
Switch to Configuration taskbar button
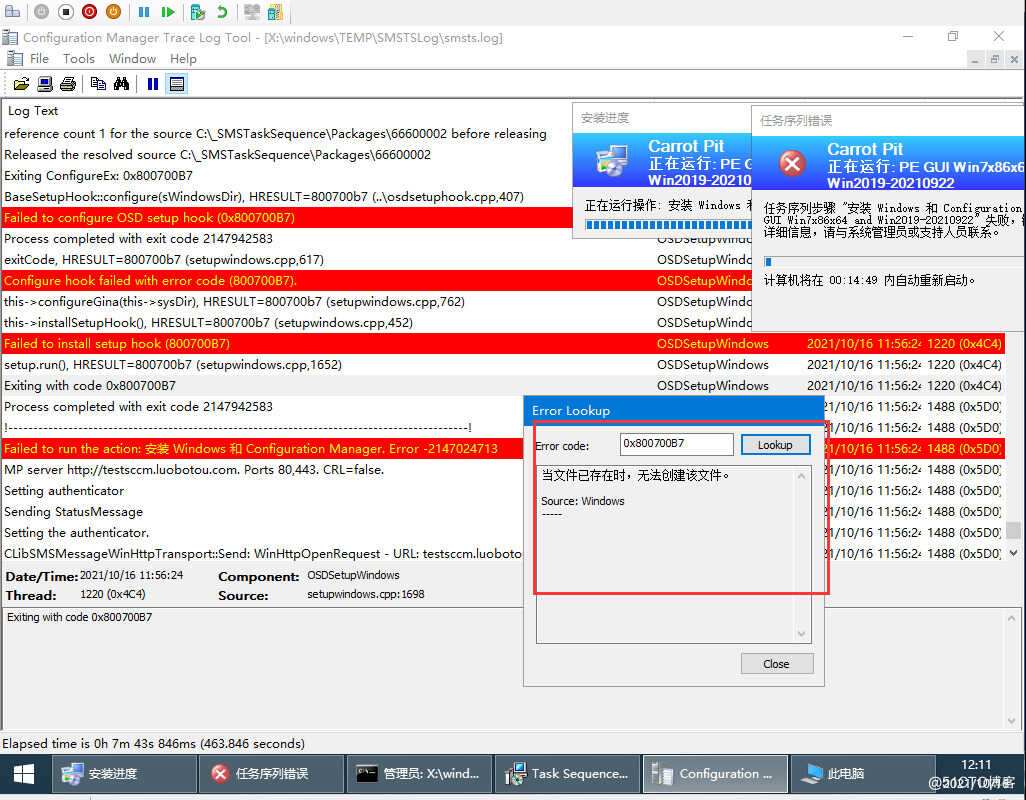click(x=715, y=774)
